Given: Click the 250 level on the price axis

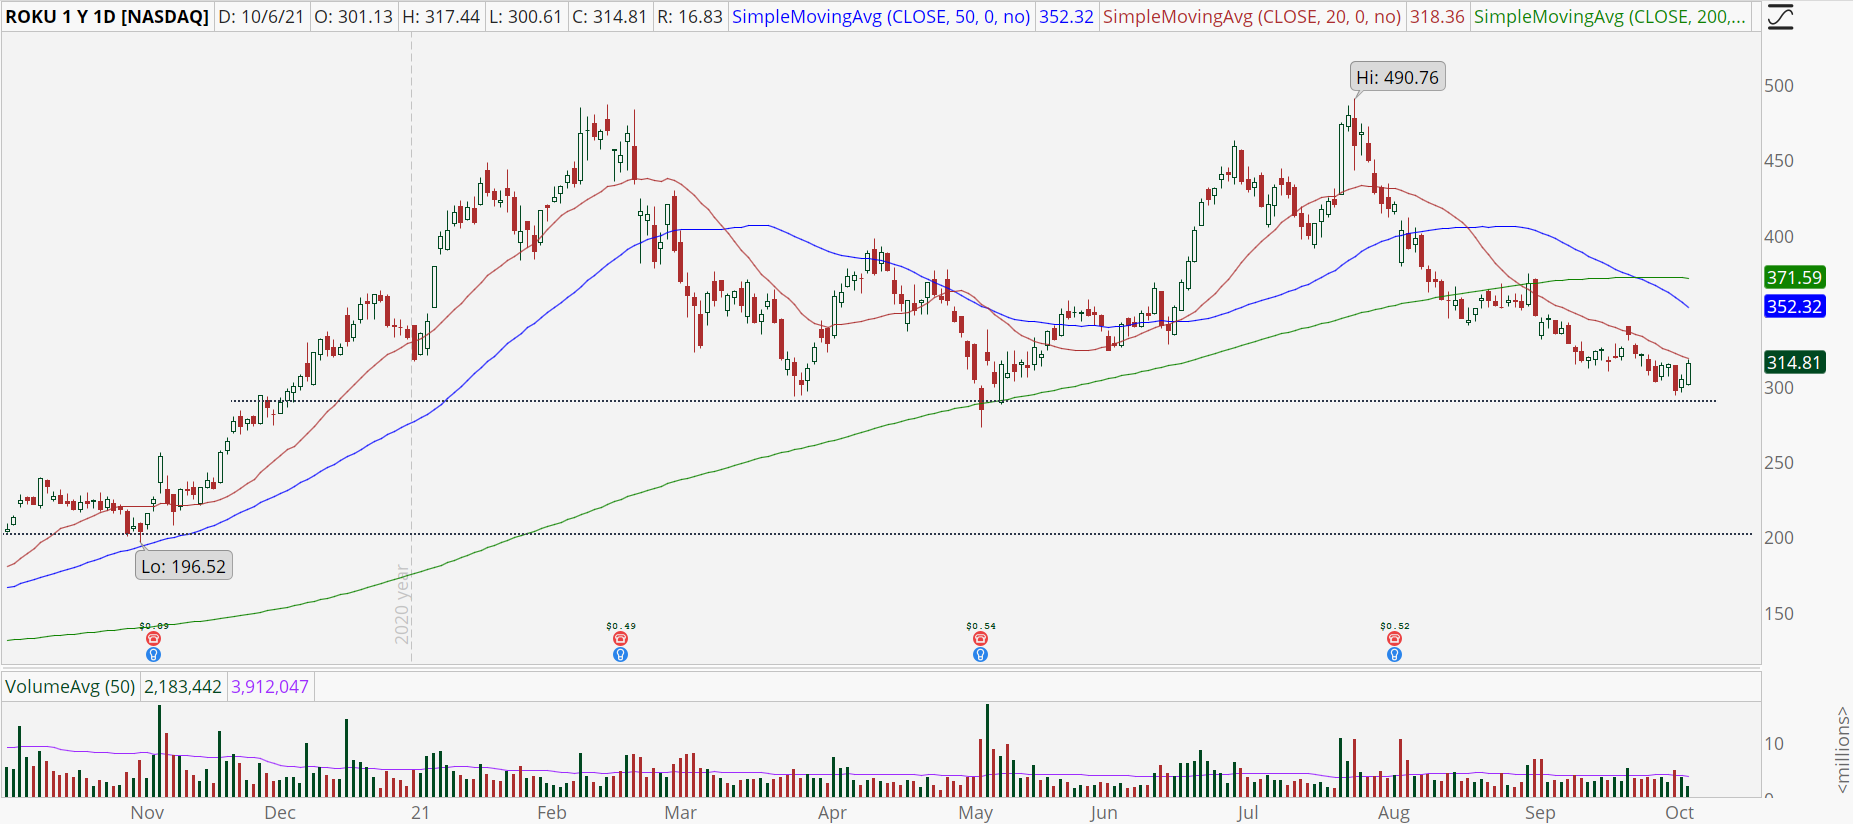Looking at the screenshot, I should 1779,462.
